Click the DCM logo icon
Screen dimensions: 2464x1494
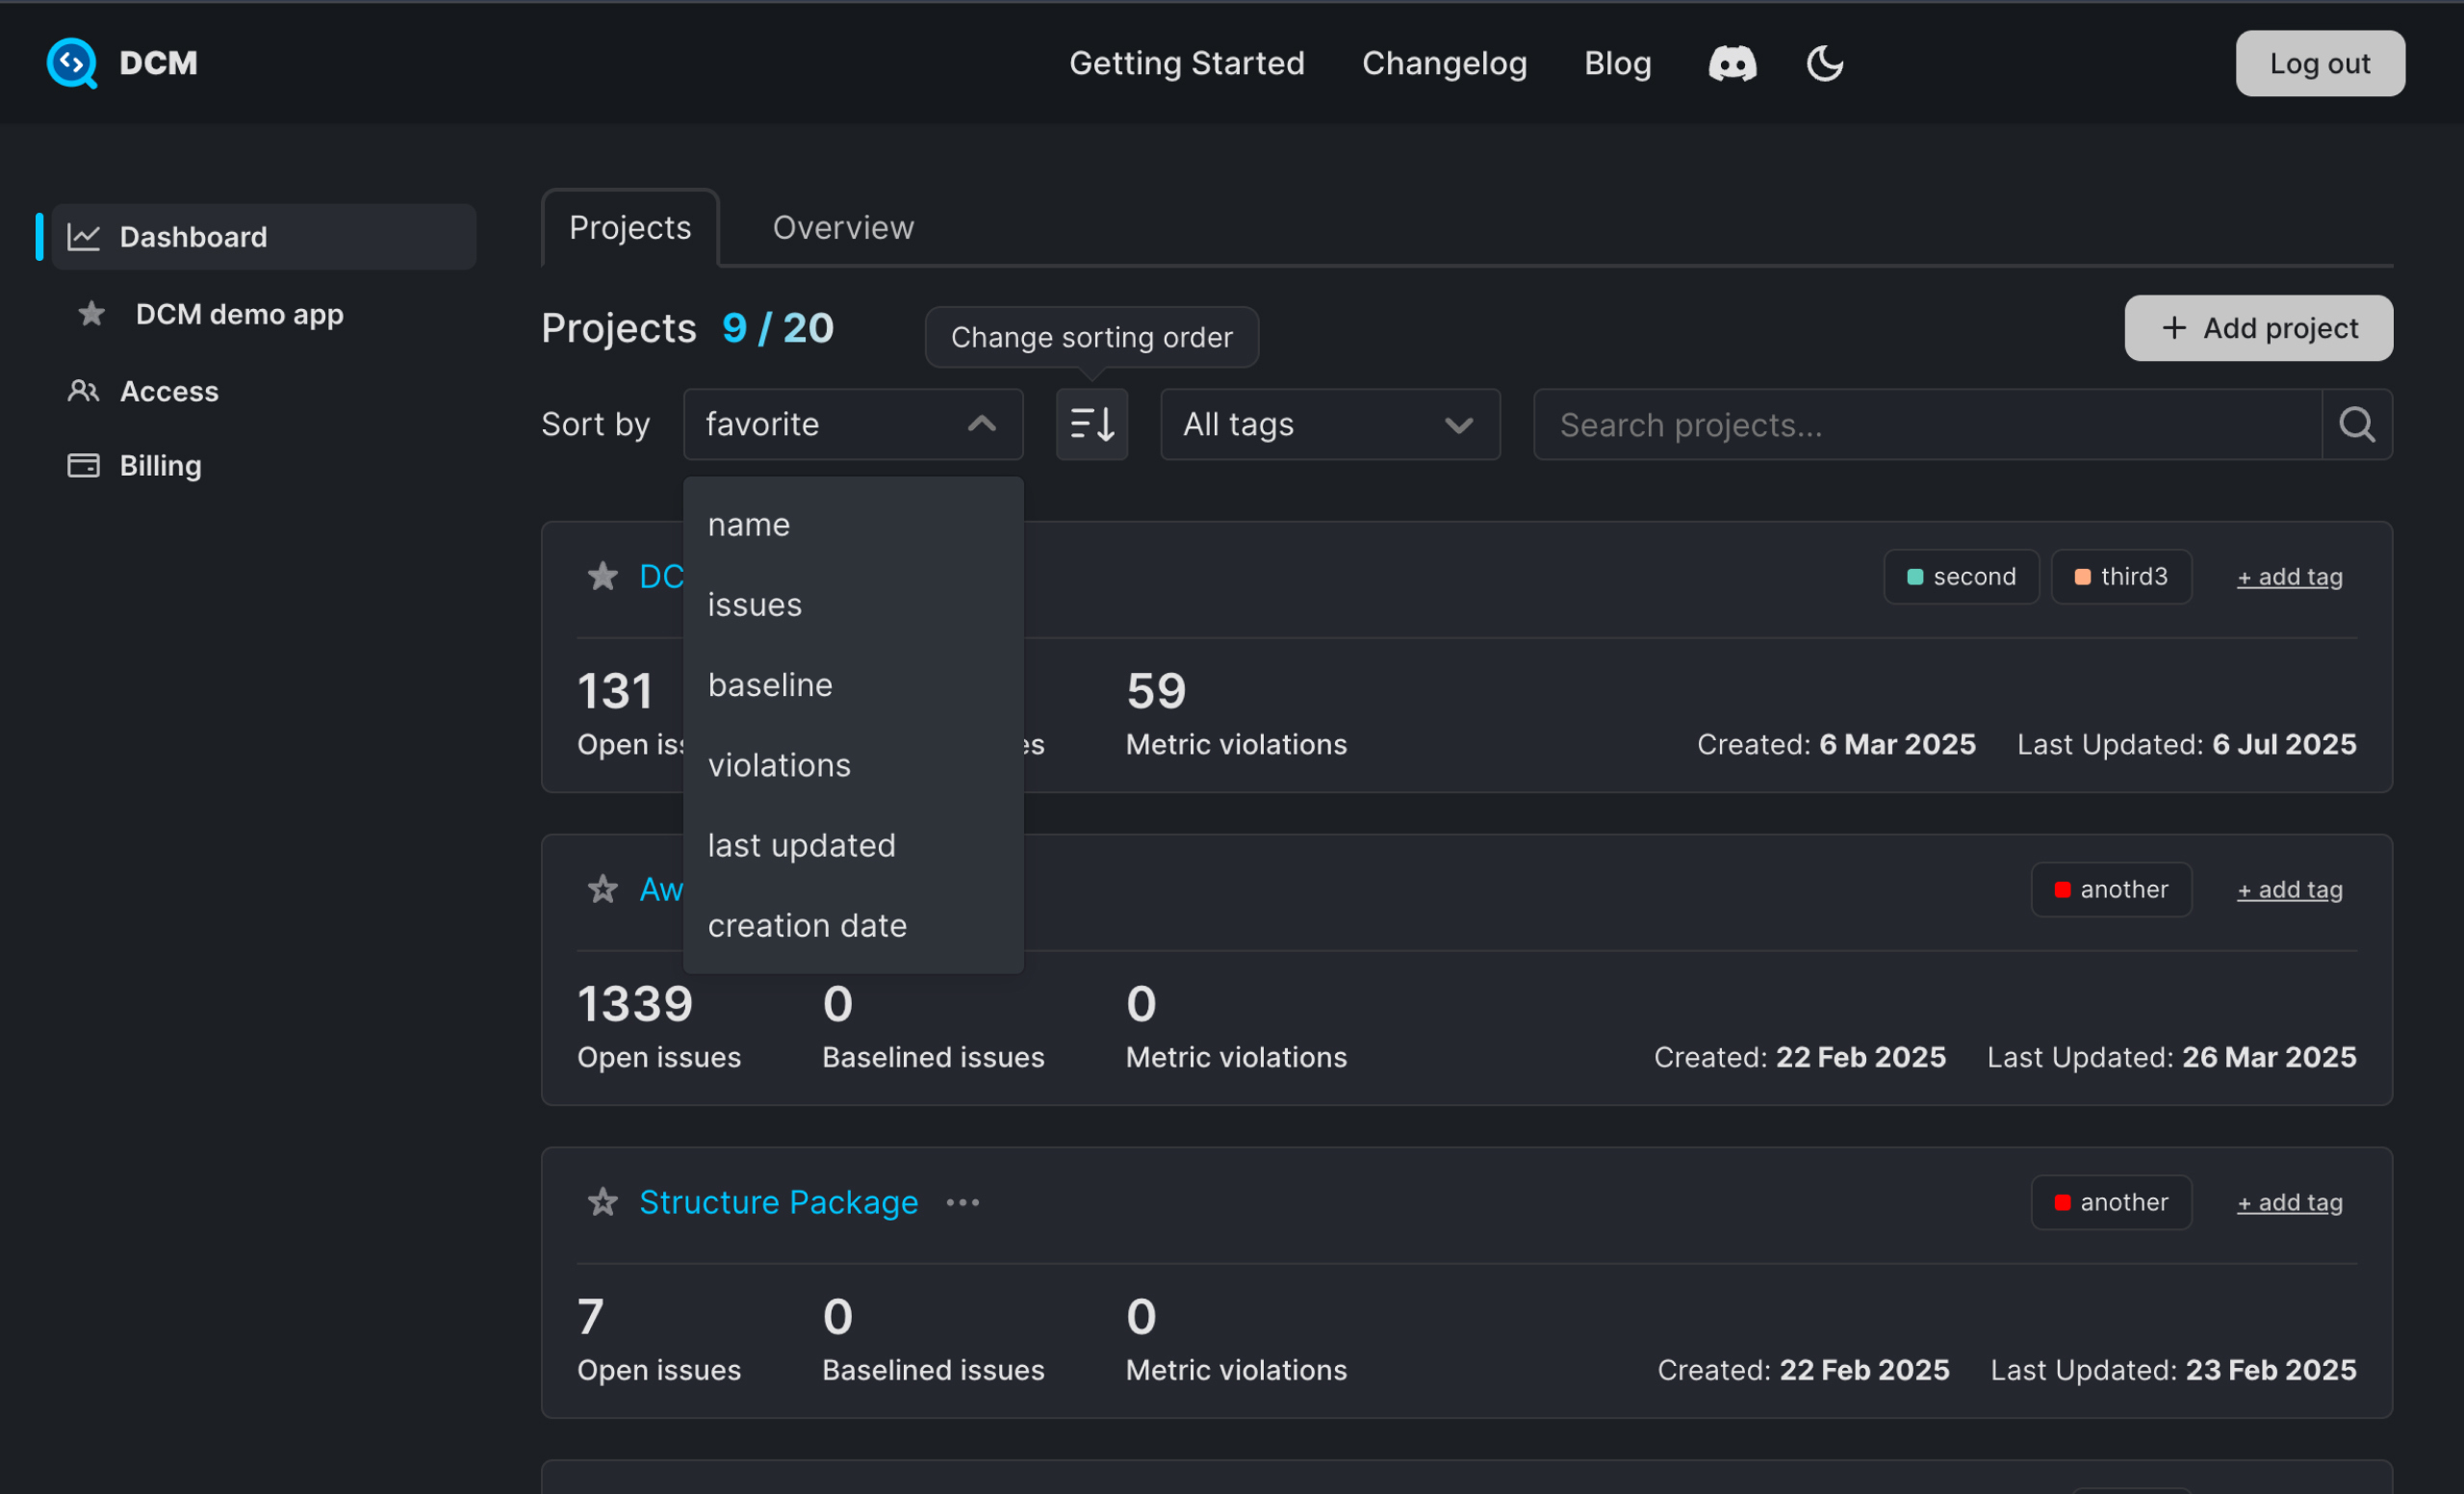(x=71, y=63)
